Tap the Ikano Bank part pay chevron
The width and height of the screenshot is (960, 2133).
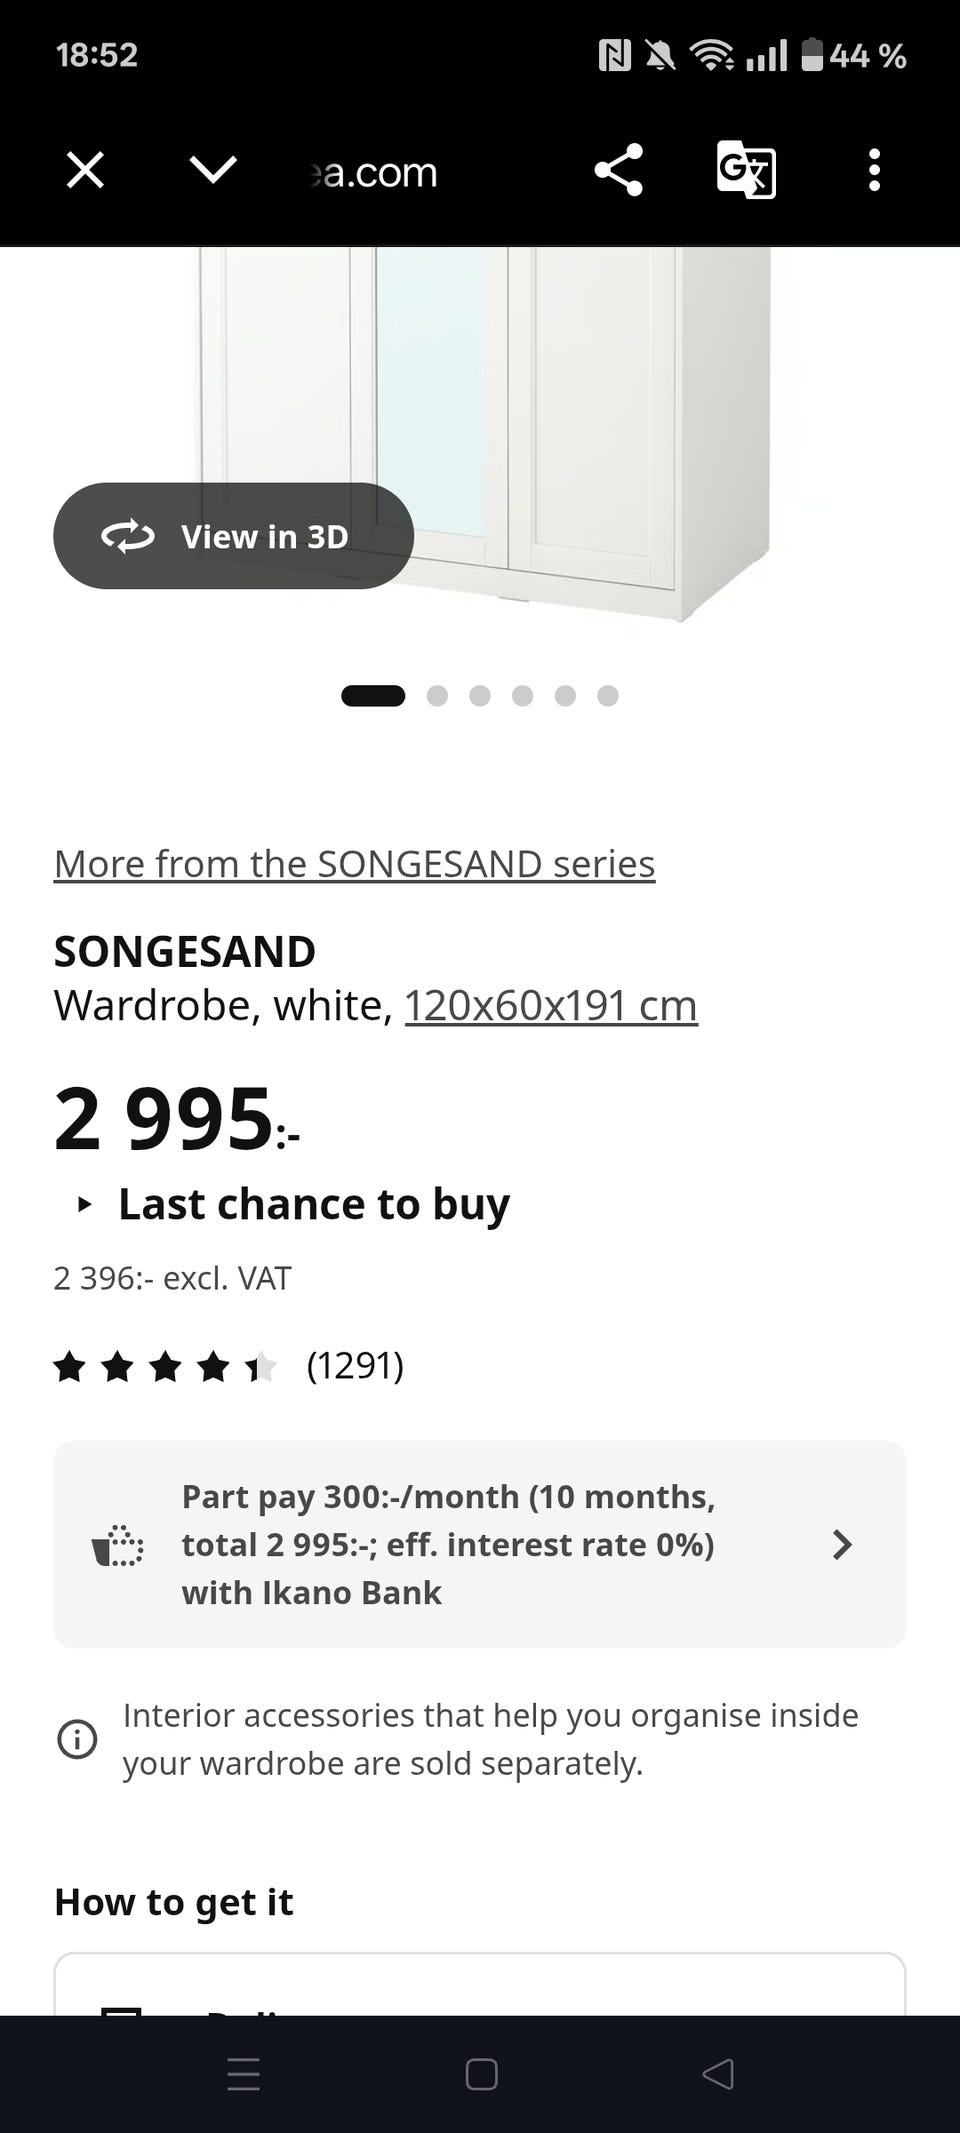[842, 1545]
